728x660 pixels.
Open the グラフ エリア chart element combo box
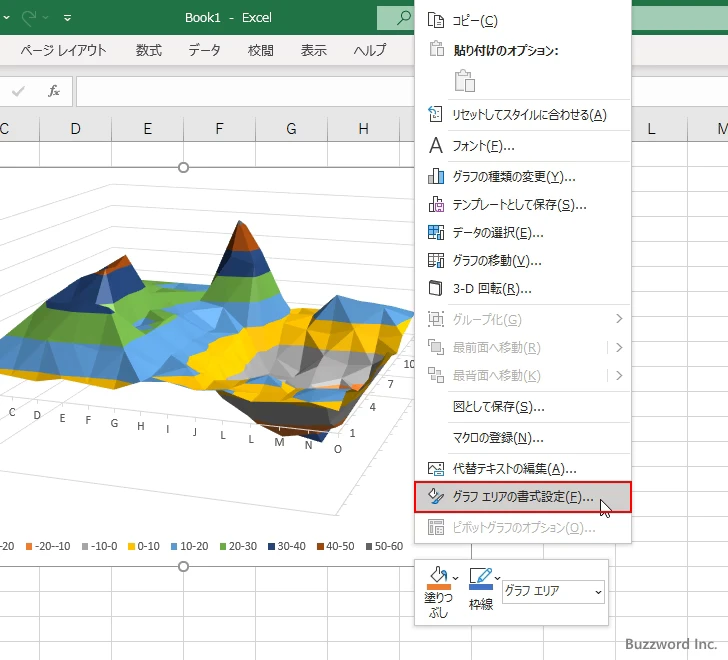553,592
